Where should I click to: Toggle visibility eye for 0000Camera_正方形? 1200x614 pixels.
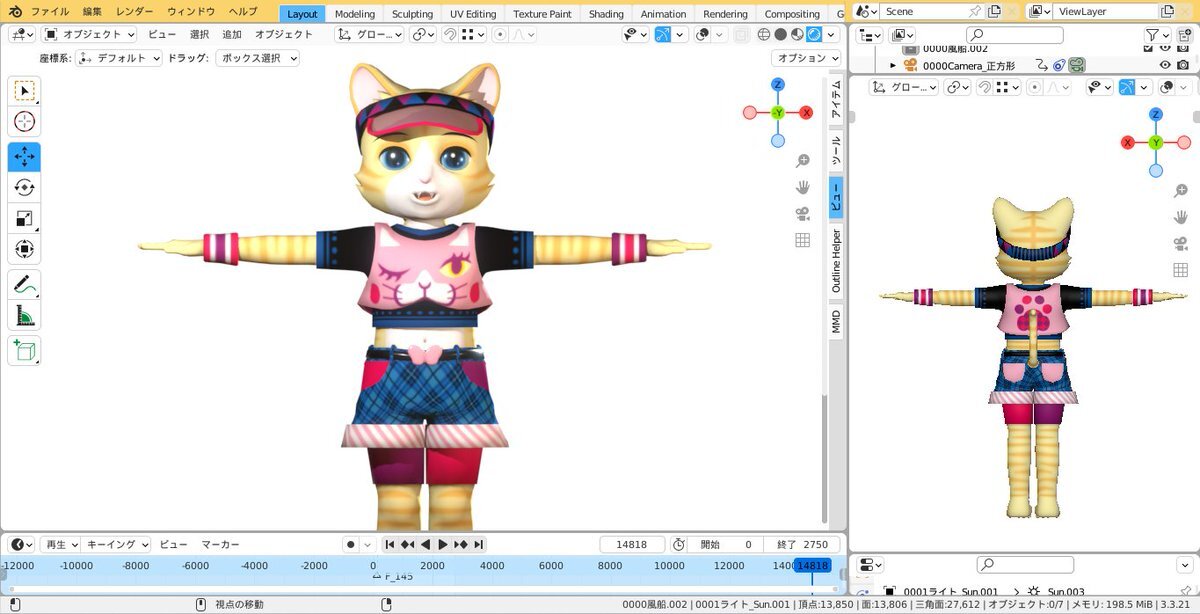(x=1165, y=65)
